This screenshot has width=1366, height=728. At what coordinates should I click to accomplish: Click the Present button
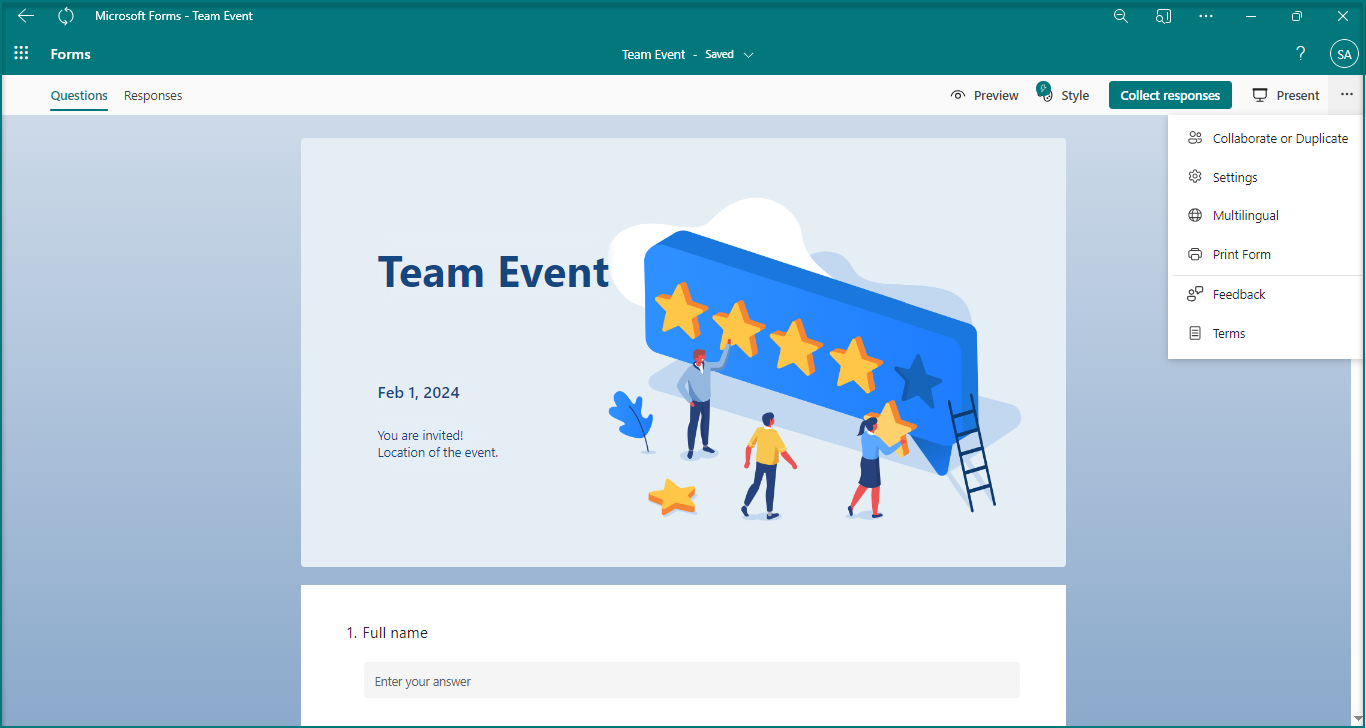[1287, 96]
